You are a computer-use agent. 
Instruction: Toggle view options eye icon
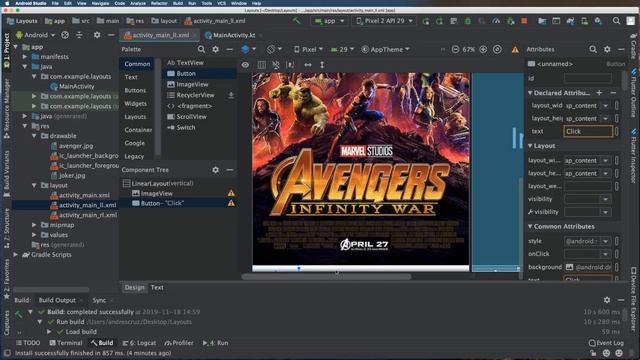[245, 64]
